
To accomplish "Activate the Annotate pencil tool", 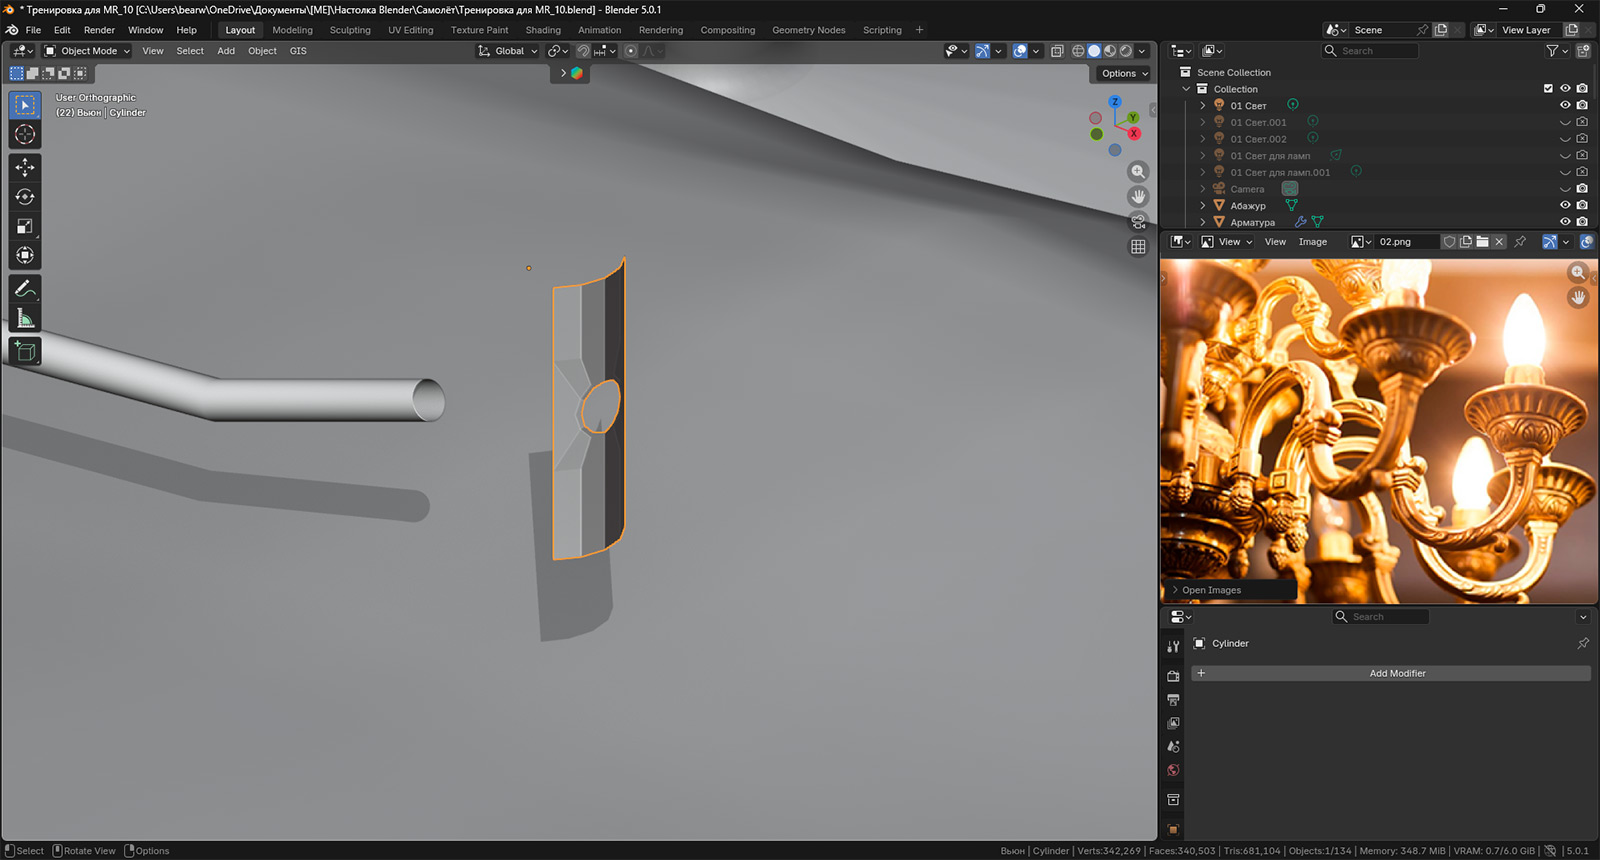I will [x=25, y=289].
